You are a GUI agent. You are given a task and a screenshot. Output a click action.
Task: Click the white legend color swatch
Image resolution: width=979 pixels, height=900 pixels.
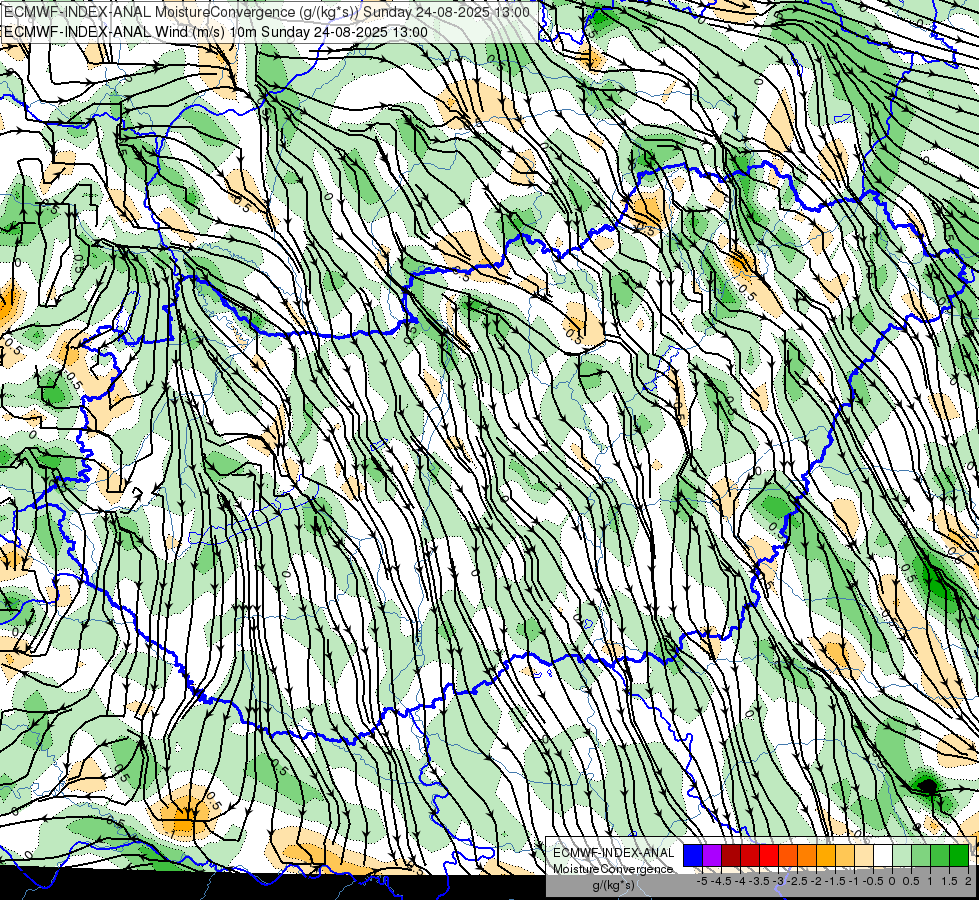click(x=883, y=855)
